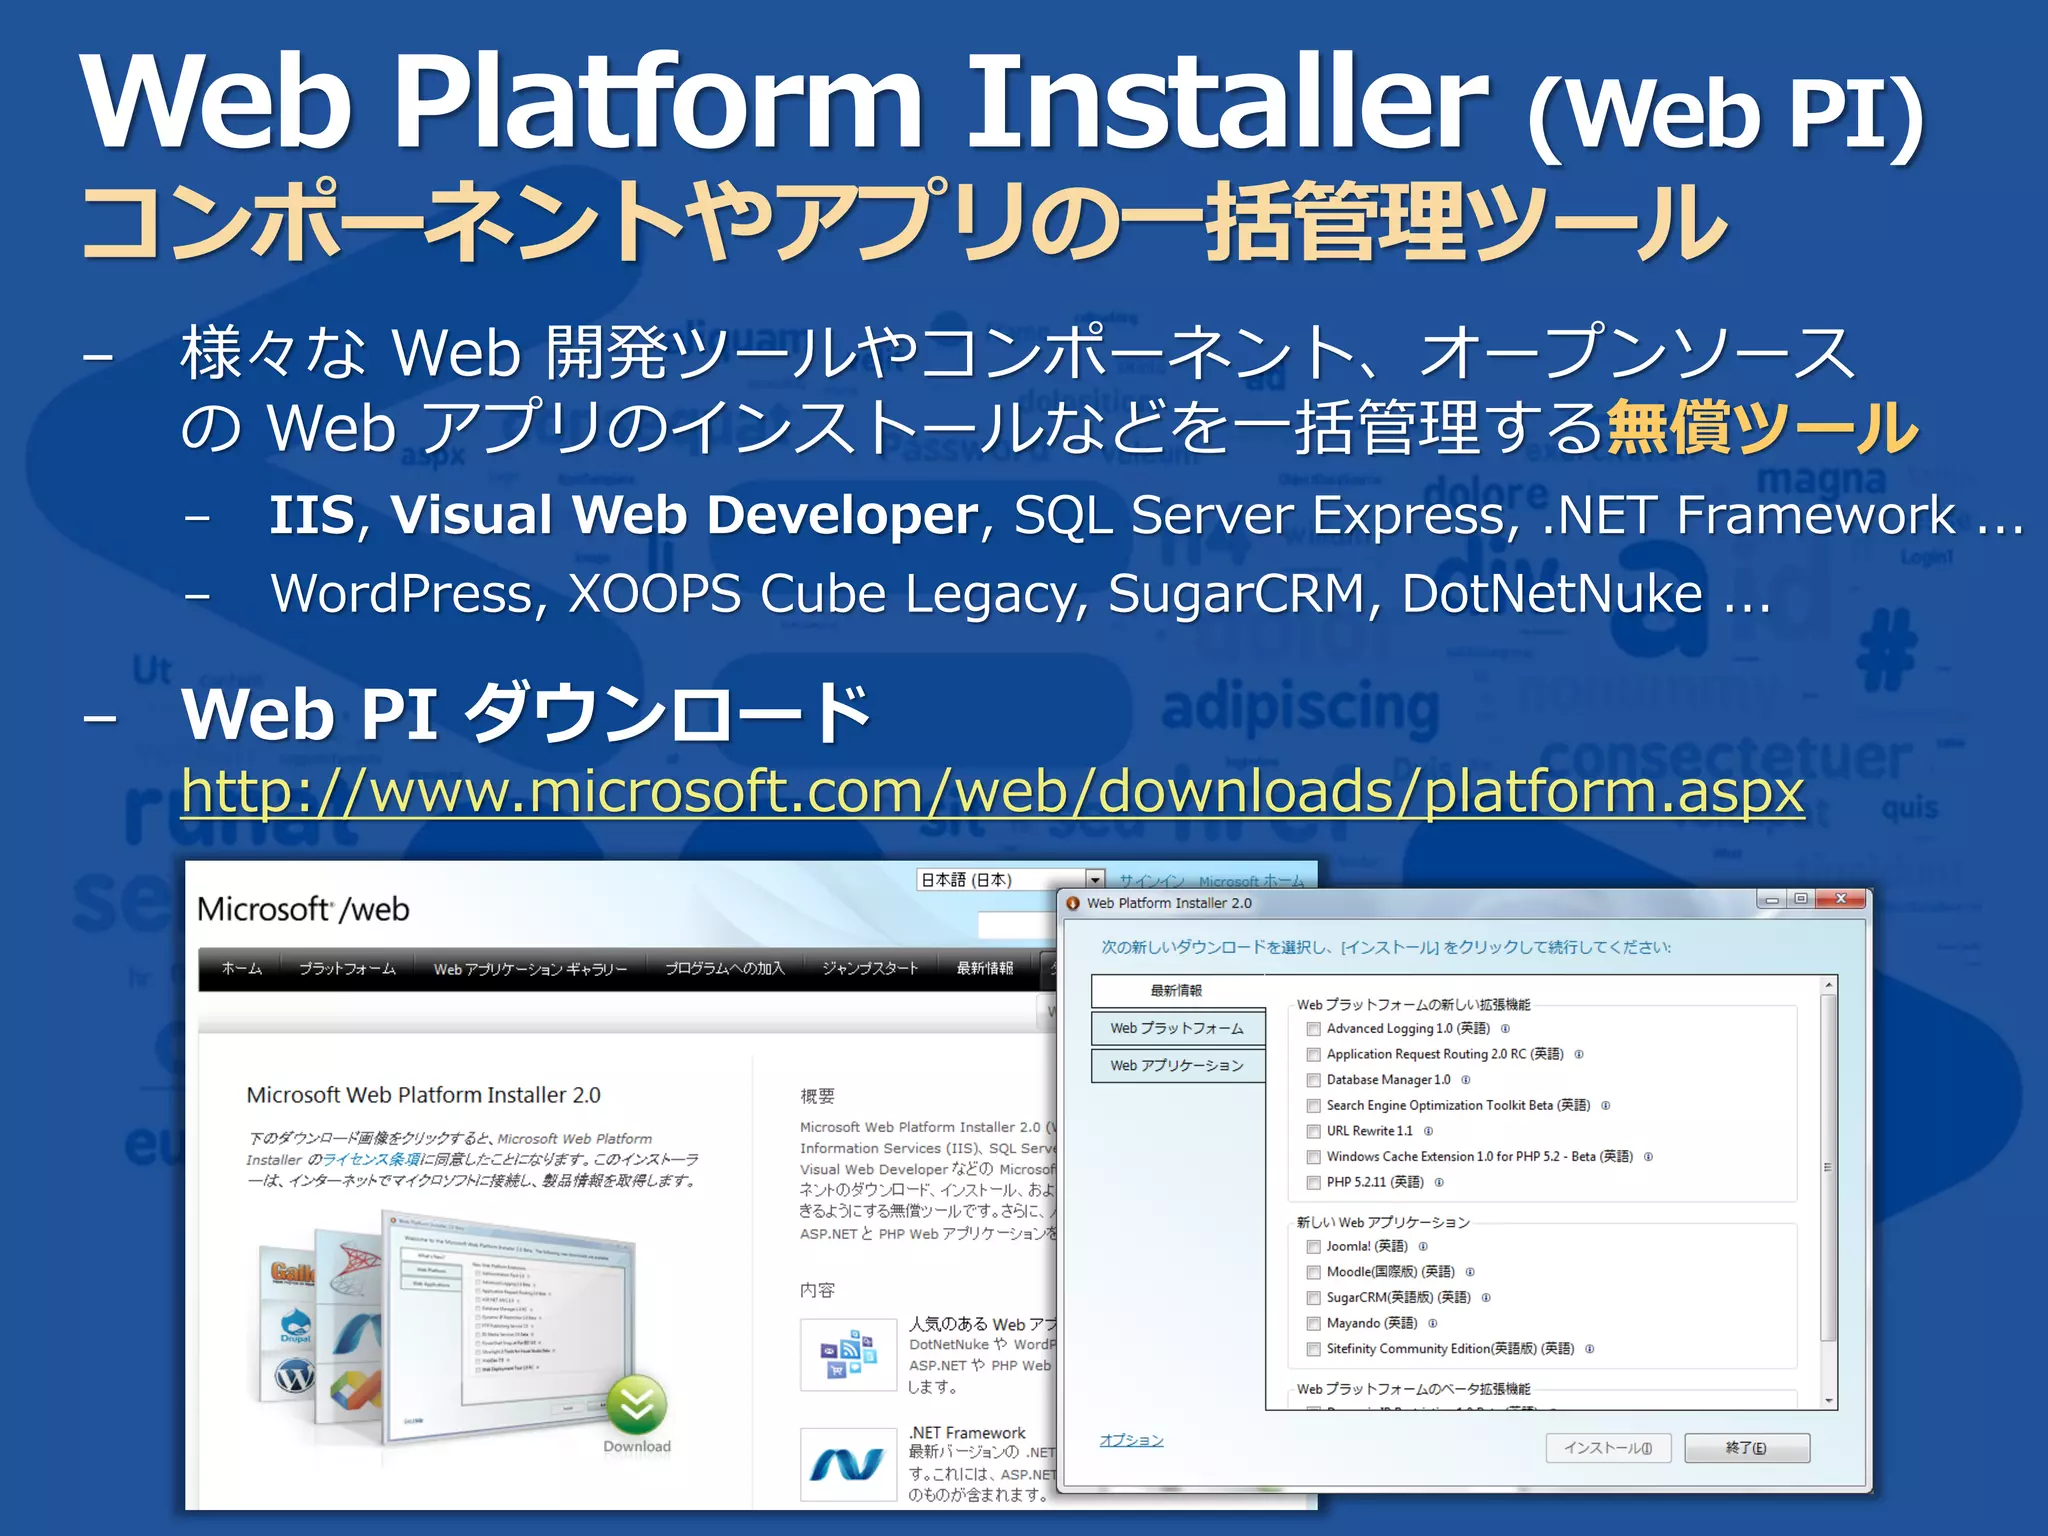This screenshot has height=1536, width=2048.
Task: Open Web アプリケーション ギャラリー menu item
Action: (530, 969)
